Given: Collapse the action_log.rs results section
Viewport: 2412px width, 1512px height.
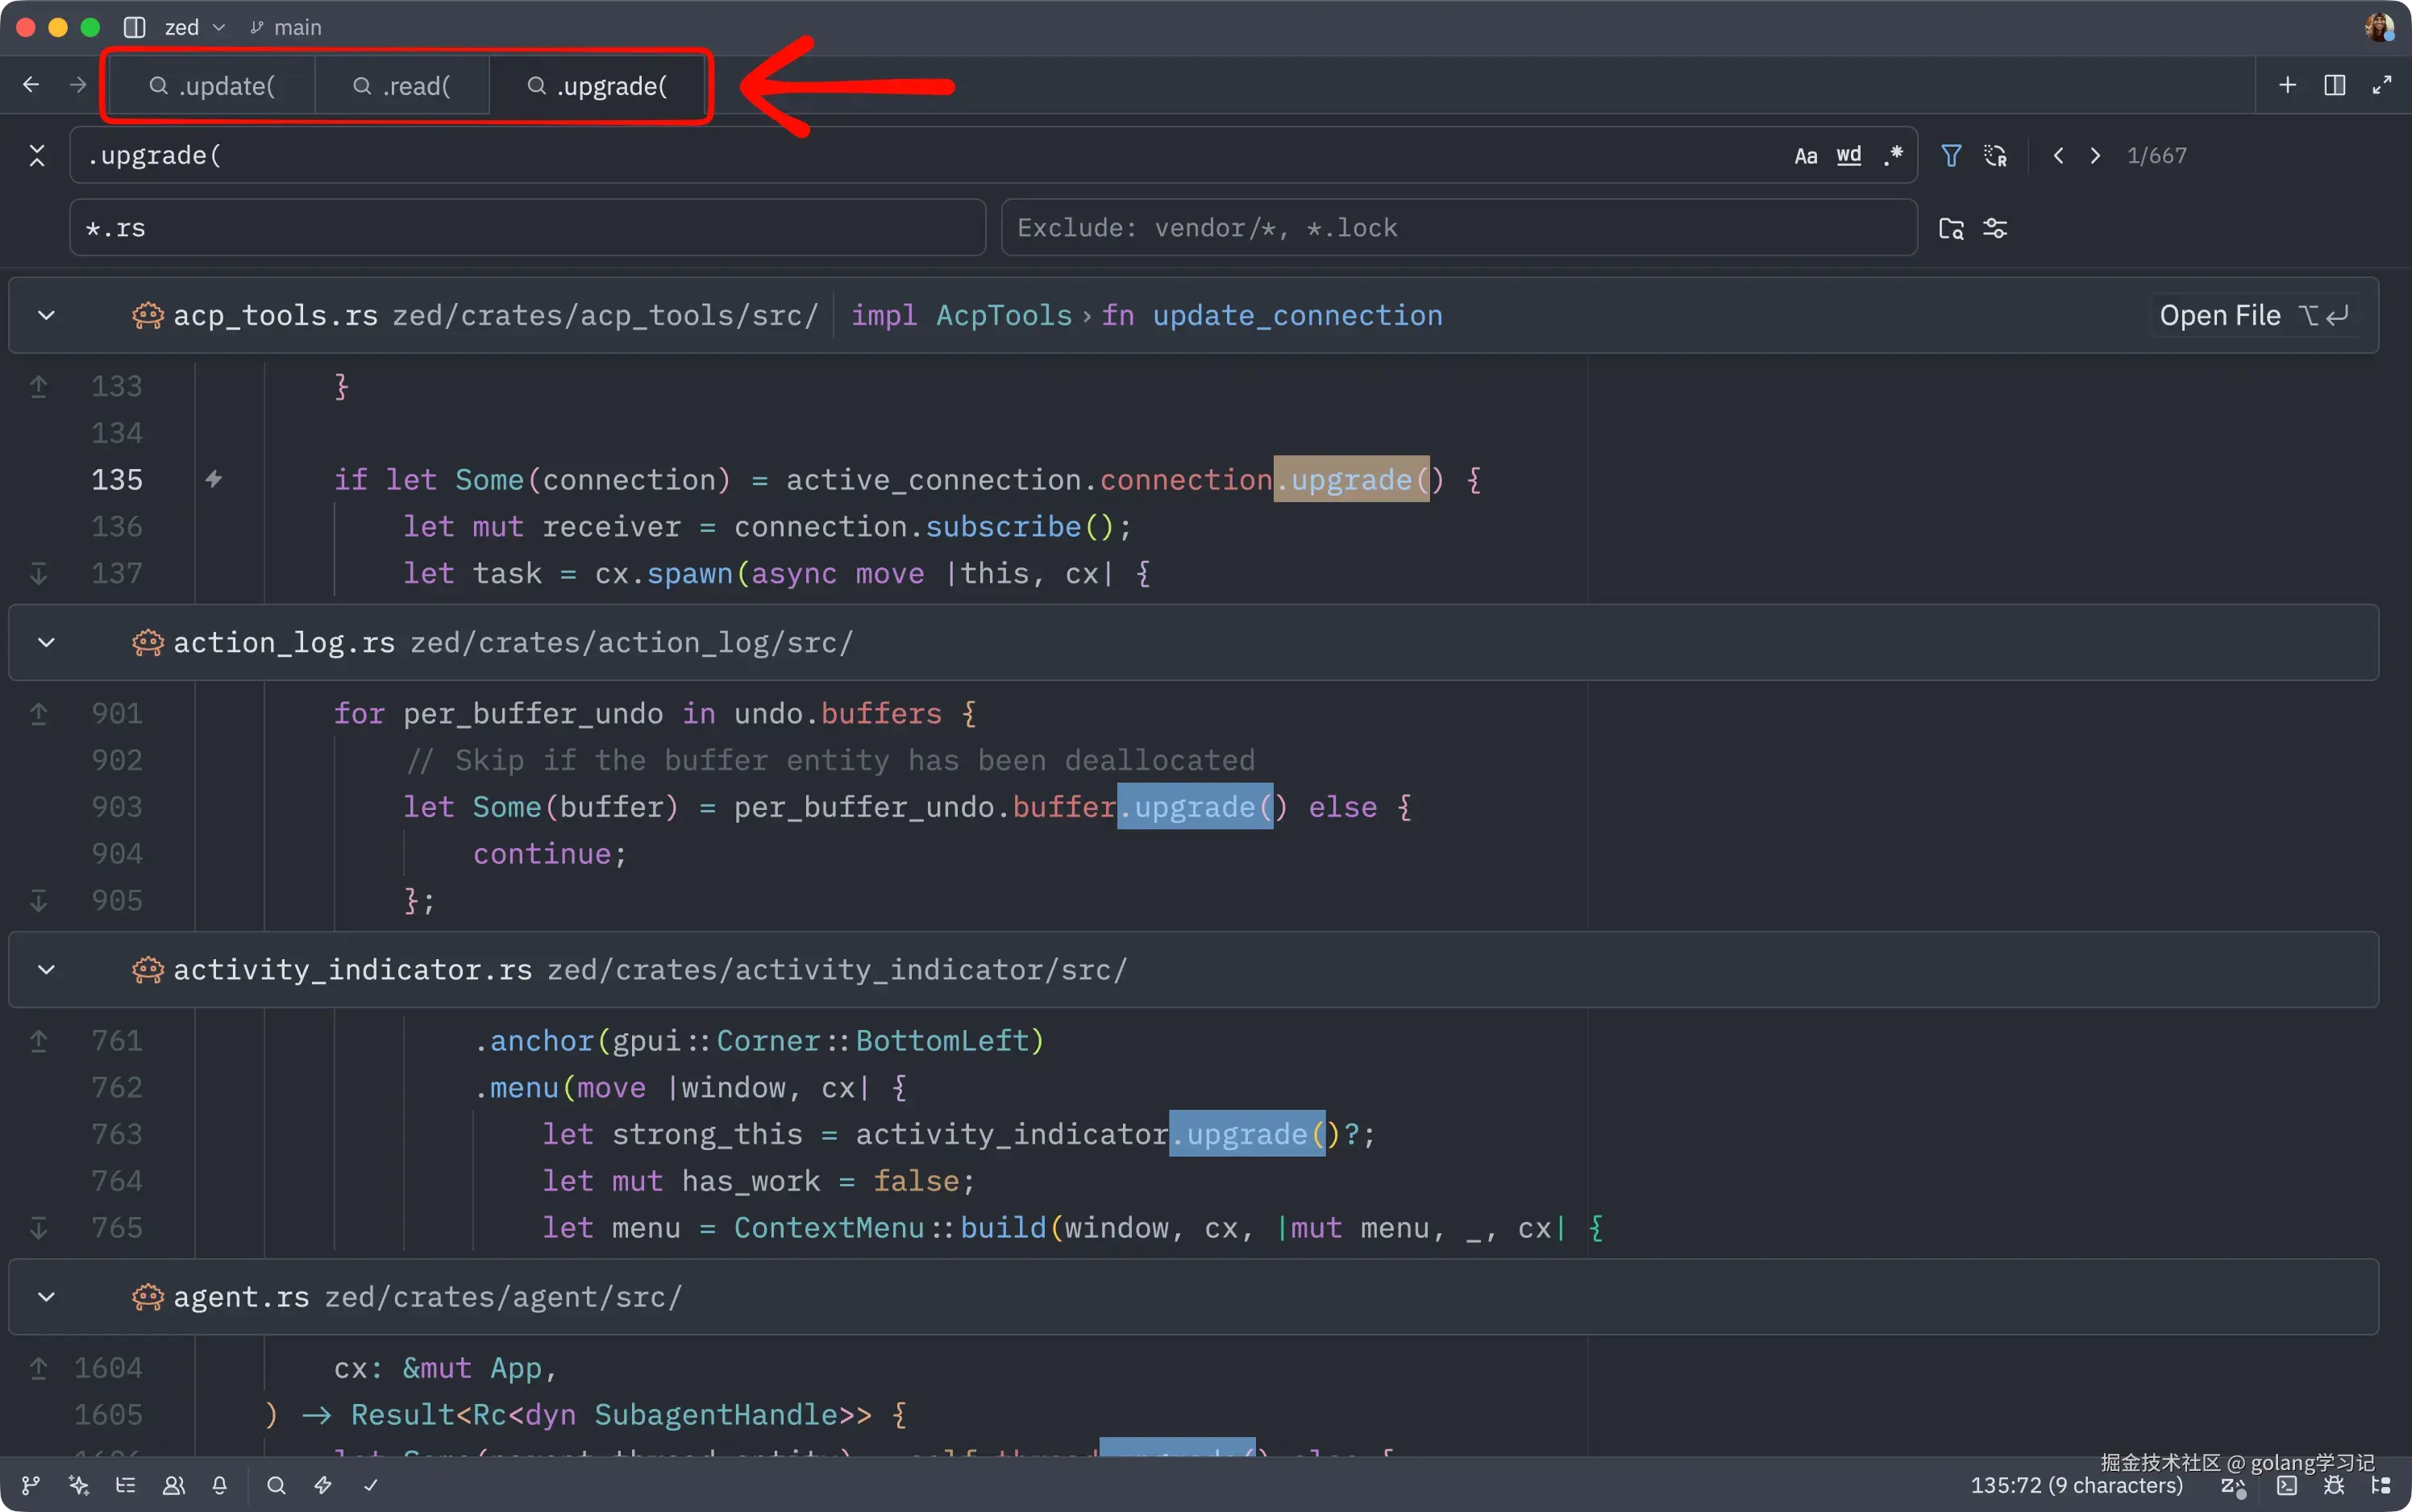Looking at the screenshot, I should pyautogui.click(x=46, y=642).
